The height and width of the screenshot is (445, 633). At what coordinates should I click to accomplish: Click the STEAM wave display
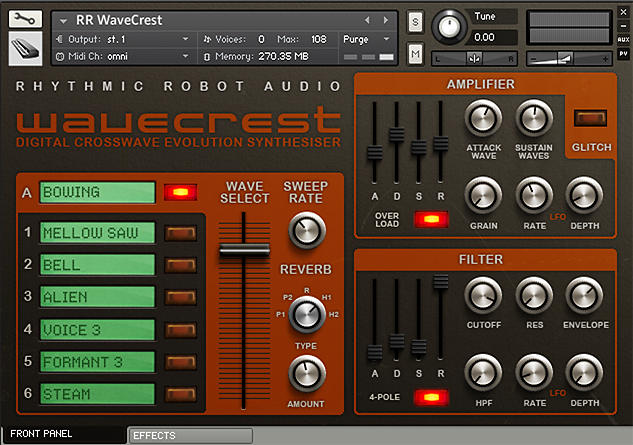point(97,394)
